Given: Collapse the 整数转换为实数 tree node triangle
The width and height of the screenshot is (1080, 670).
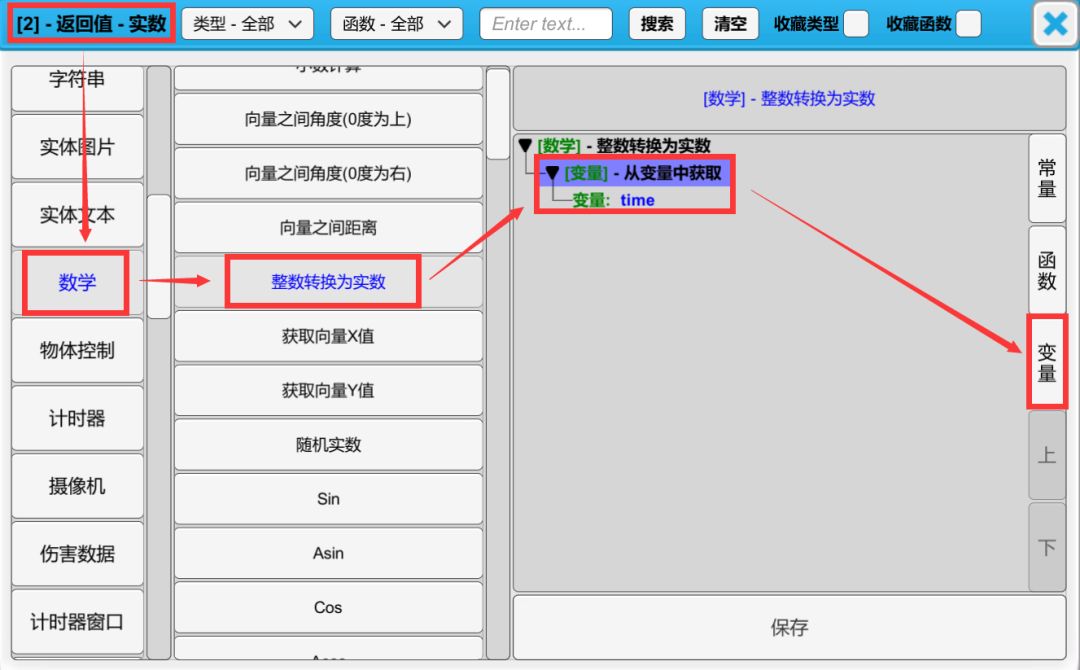Looking at the screenshot, I should click(526, 146).
